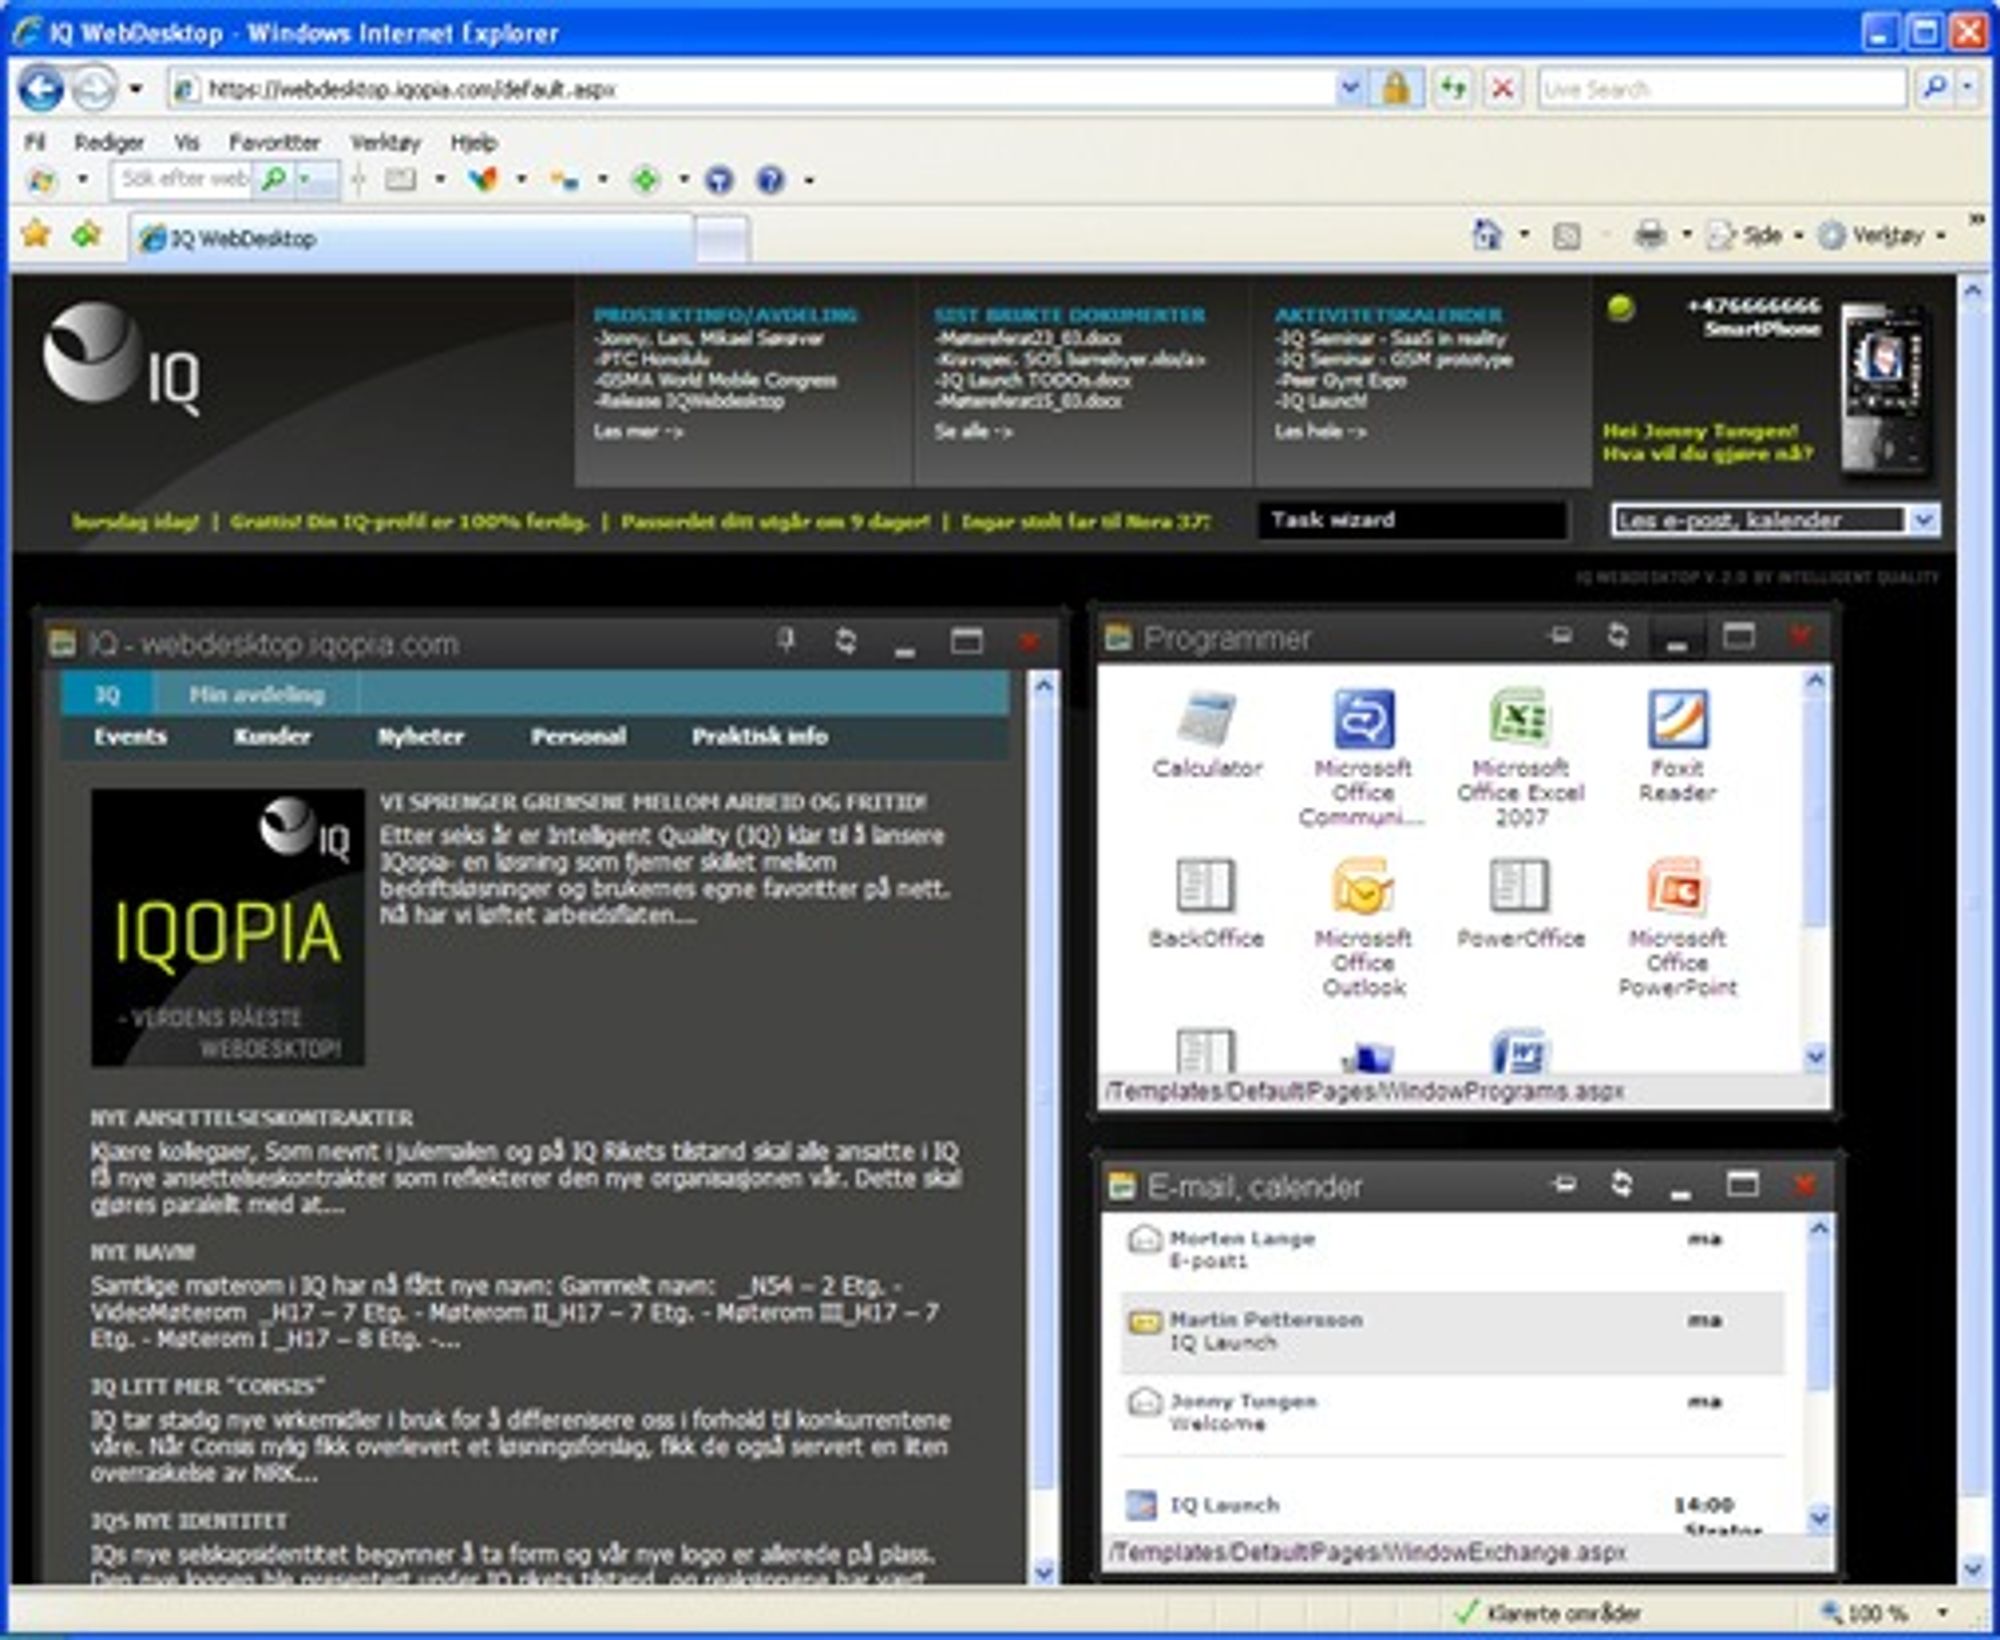The image size is (2000, 1640).
Task: Open the Rediger menu
Action: click(x=109, y=142)
